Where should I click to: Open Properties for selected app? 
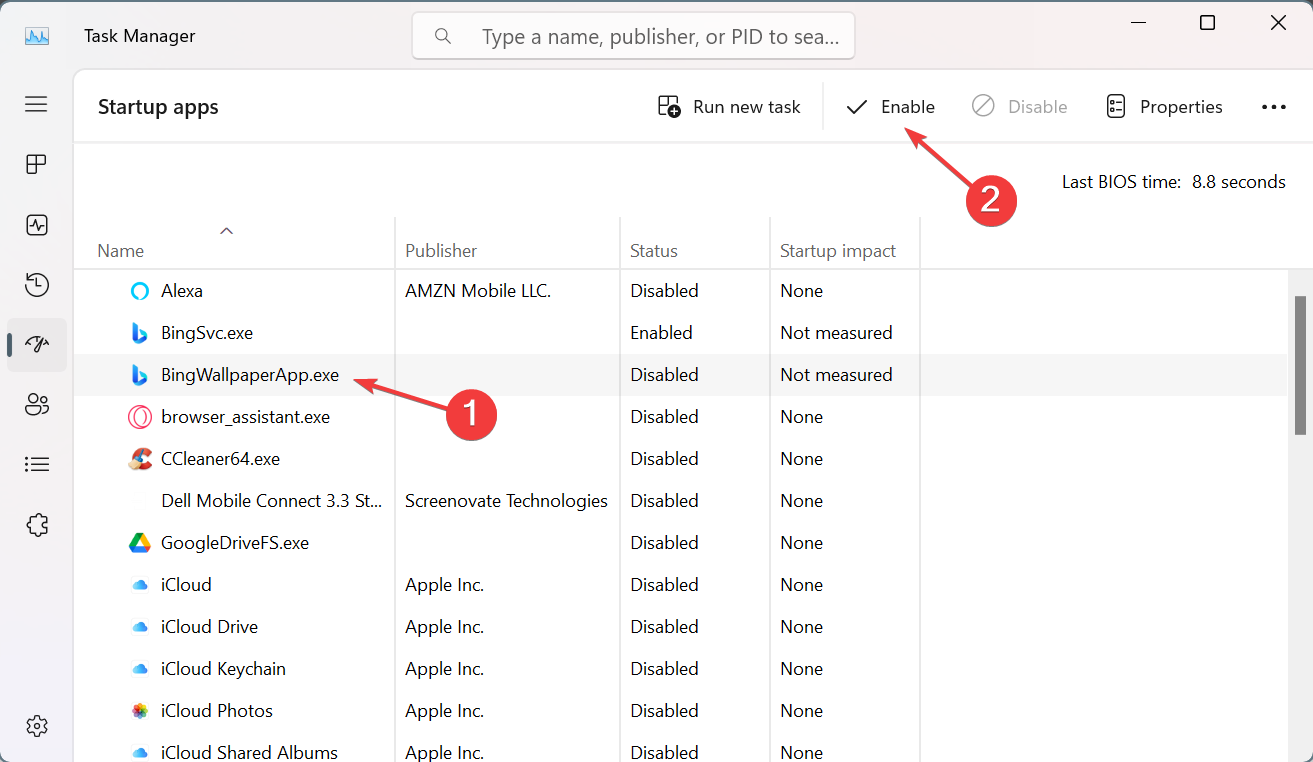pyautogui.click(x=1164, y=107)
